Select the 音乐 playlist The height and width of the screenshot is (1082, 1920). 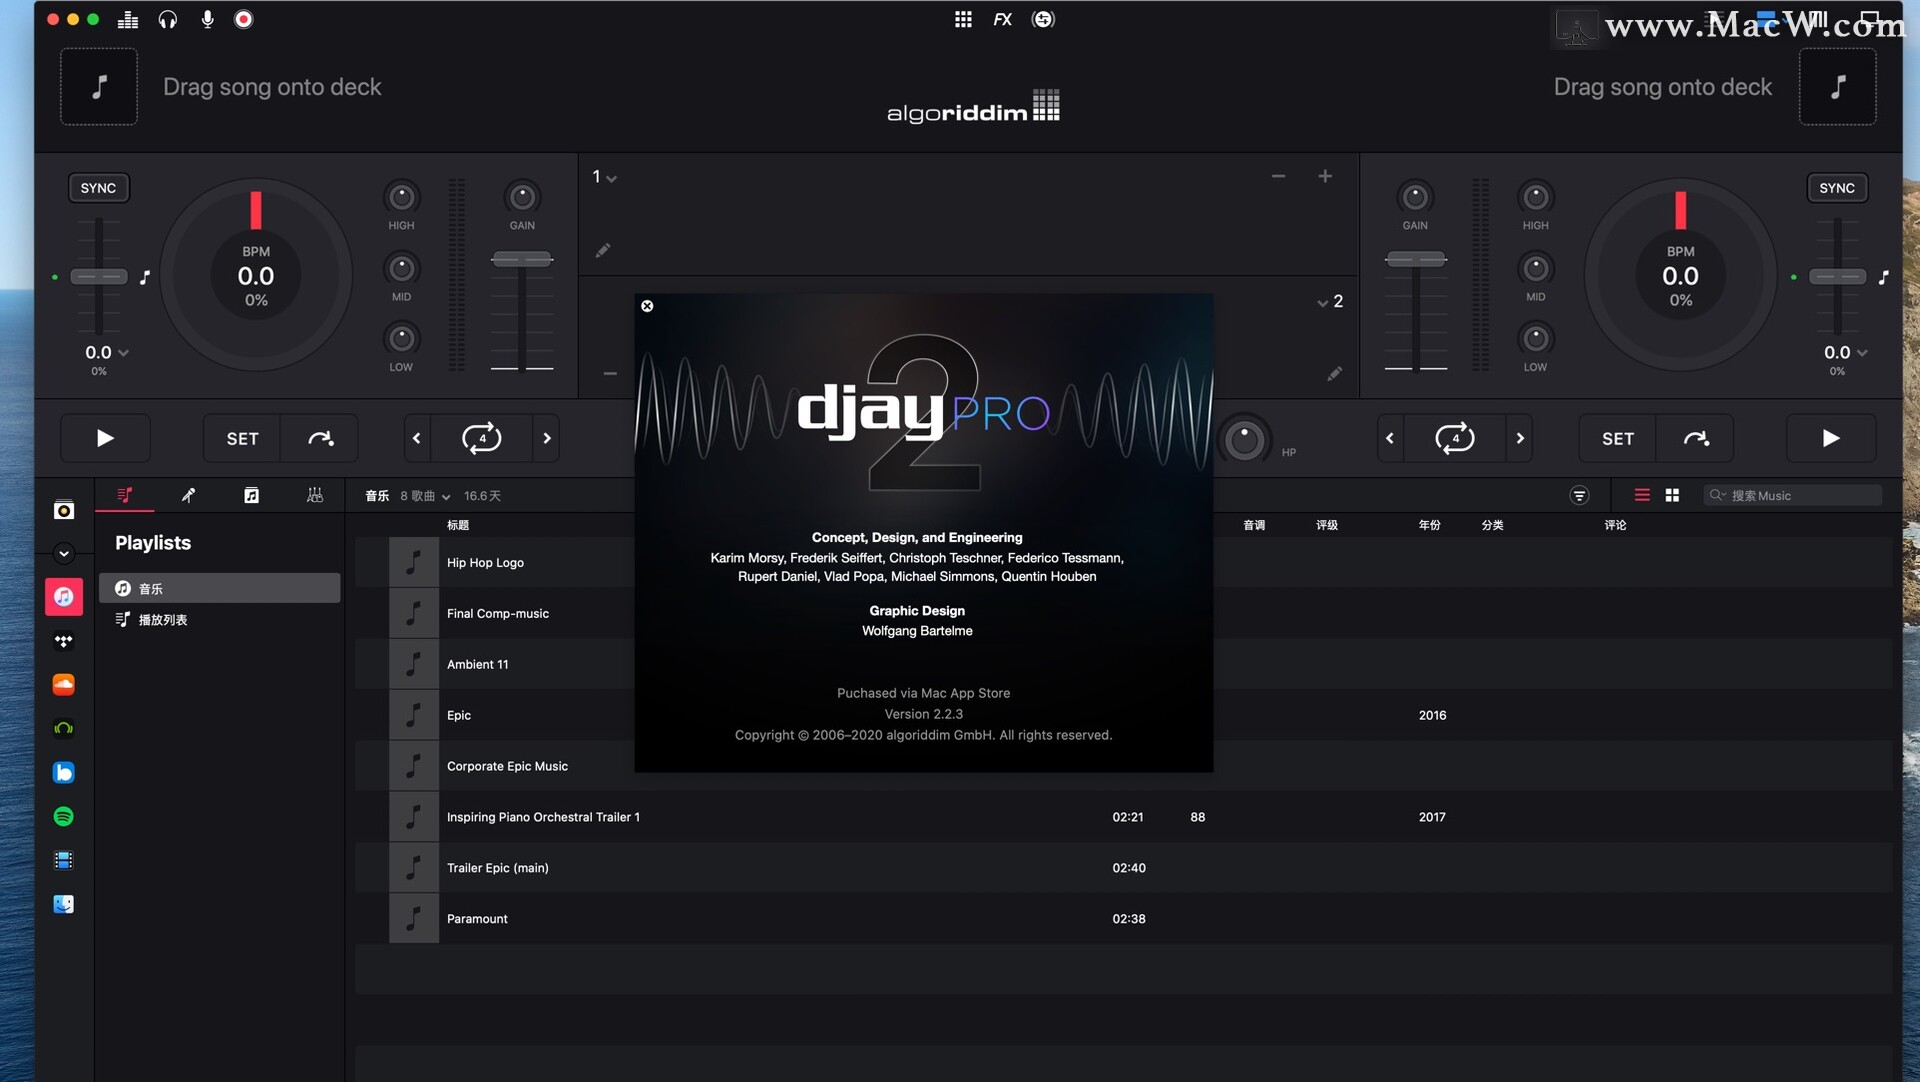pos(219,588)
